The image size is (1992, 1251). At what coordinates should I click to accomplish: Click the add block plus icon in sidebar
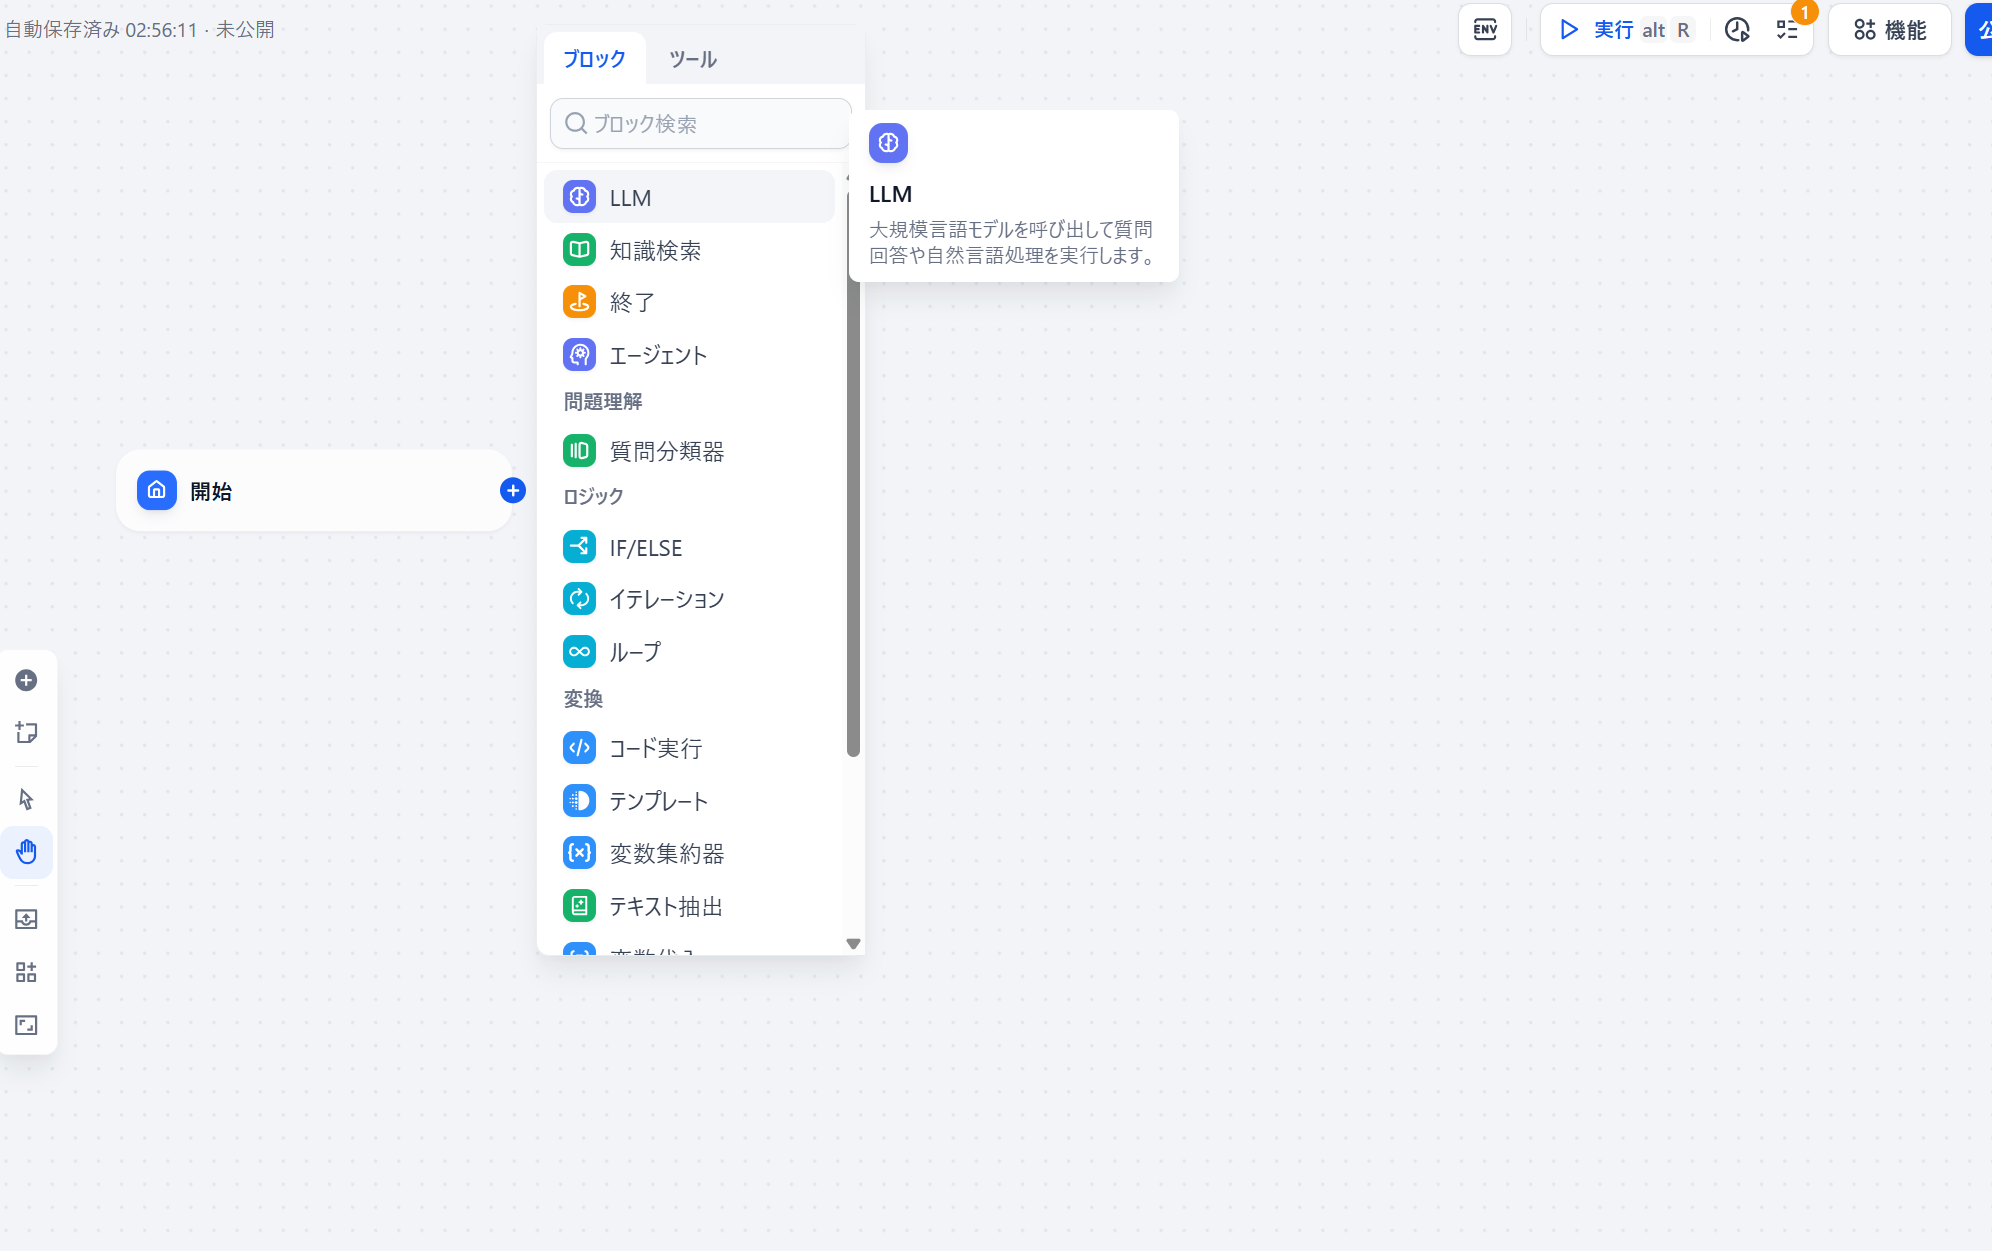27,680
